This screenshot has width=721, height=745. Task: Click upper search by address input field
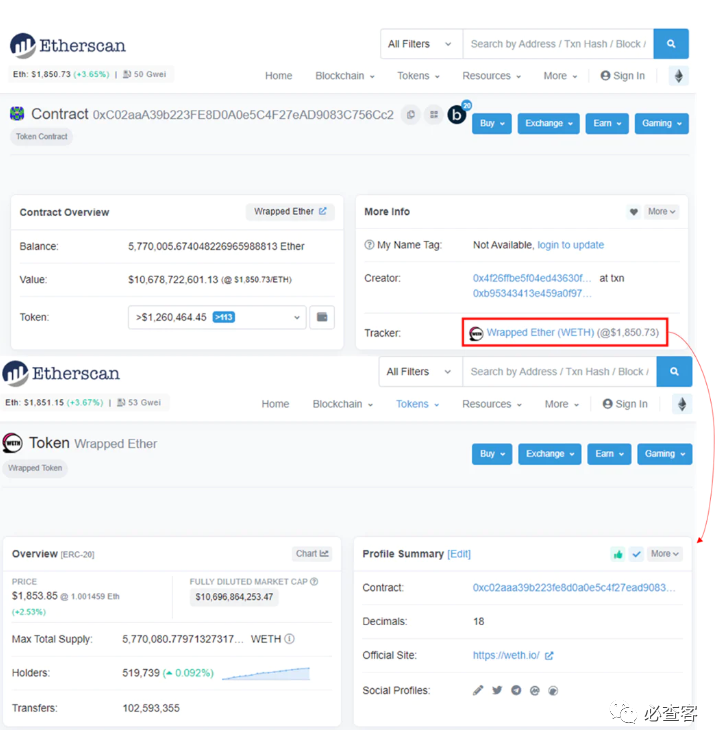tap(558, 44)
